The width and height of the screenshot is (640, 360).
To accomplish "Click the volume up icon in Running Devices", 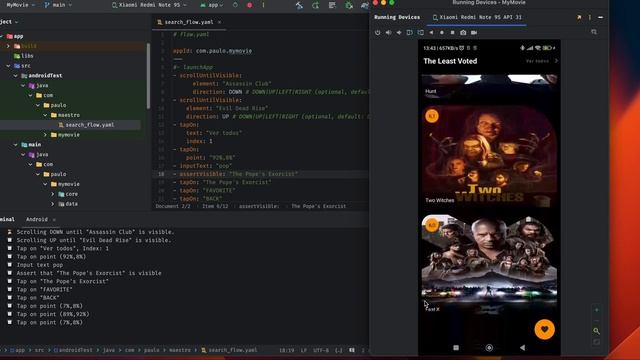I will (388, 32).
